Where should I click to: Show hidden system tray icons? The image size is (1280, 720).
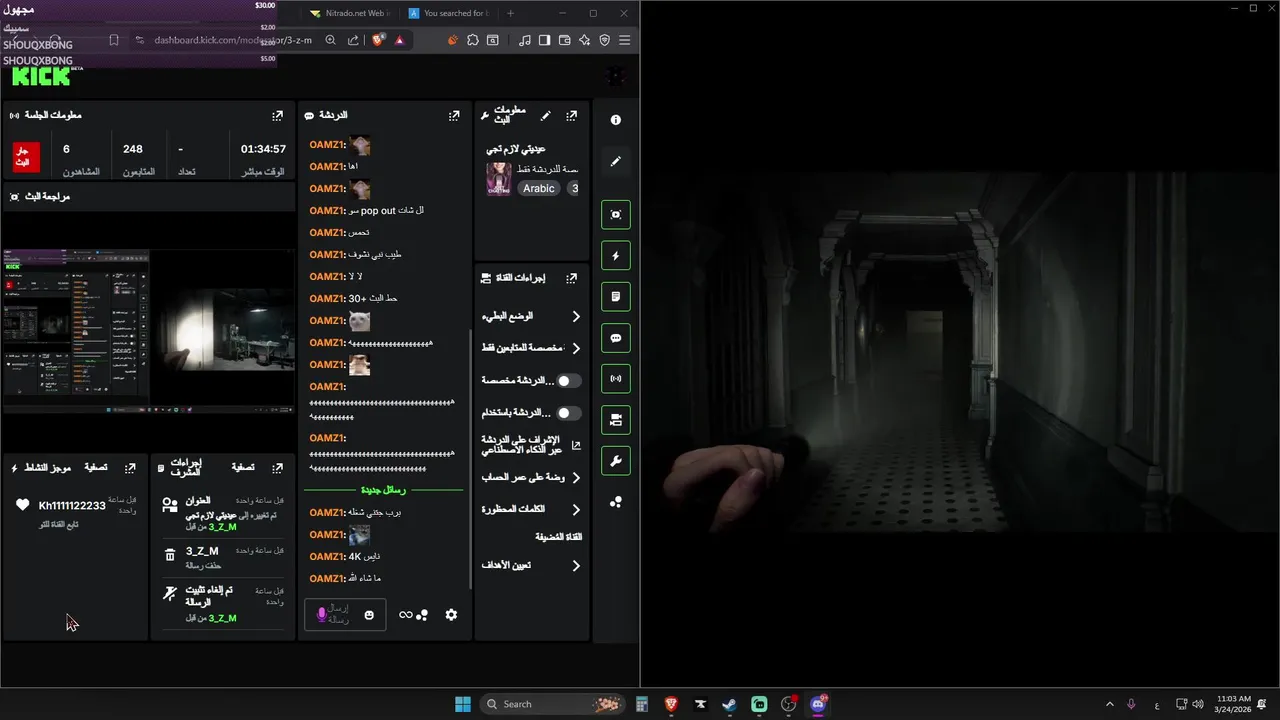[x=1109, y=704]
